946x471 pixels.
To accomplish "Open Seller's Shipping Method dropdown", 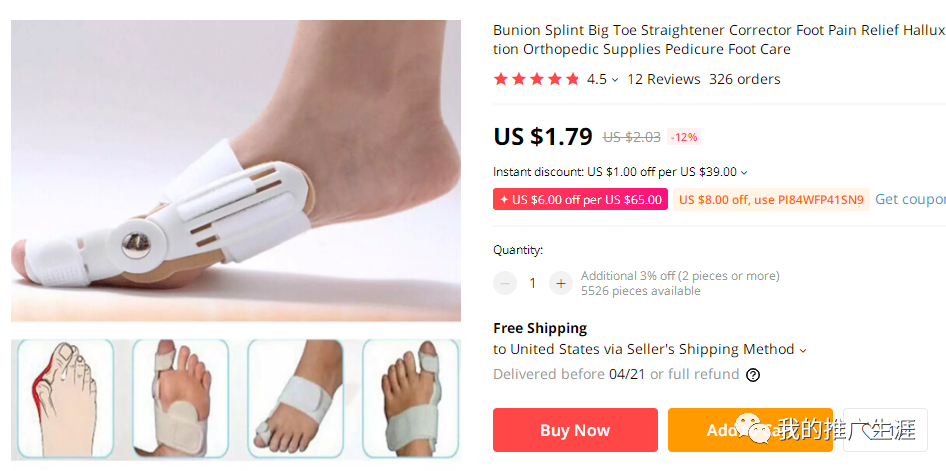I will click(803, 350).
